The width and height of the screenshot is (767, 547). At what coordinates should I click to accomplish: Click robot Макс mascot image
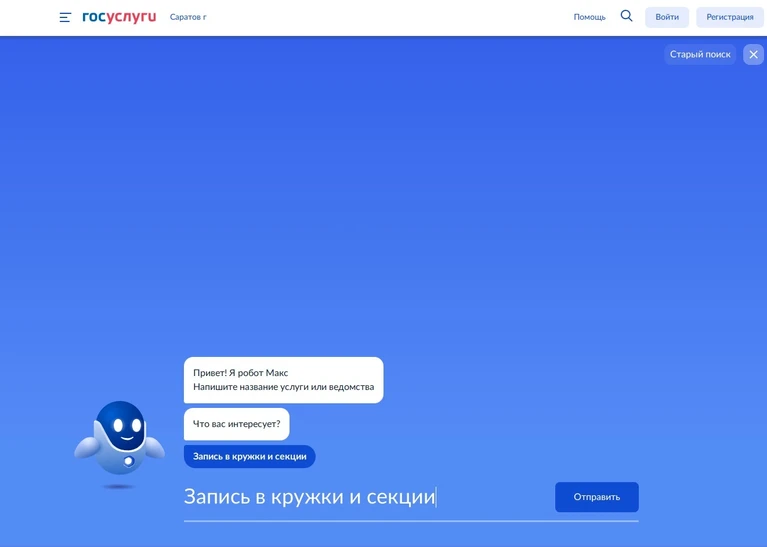pos(119,444)
